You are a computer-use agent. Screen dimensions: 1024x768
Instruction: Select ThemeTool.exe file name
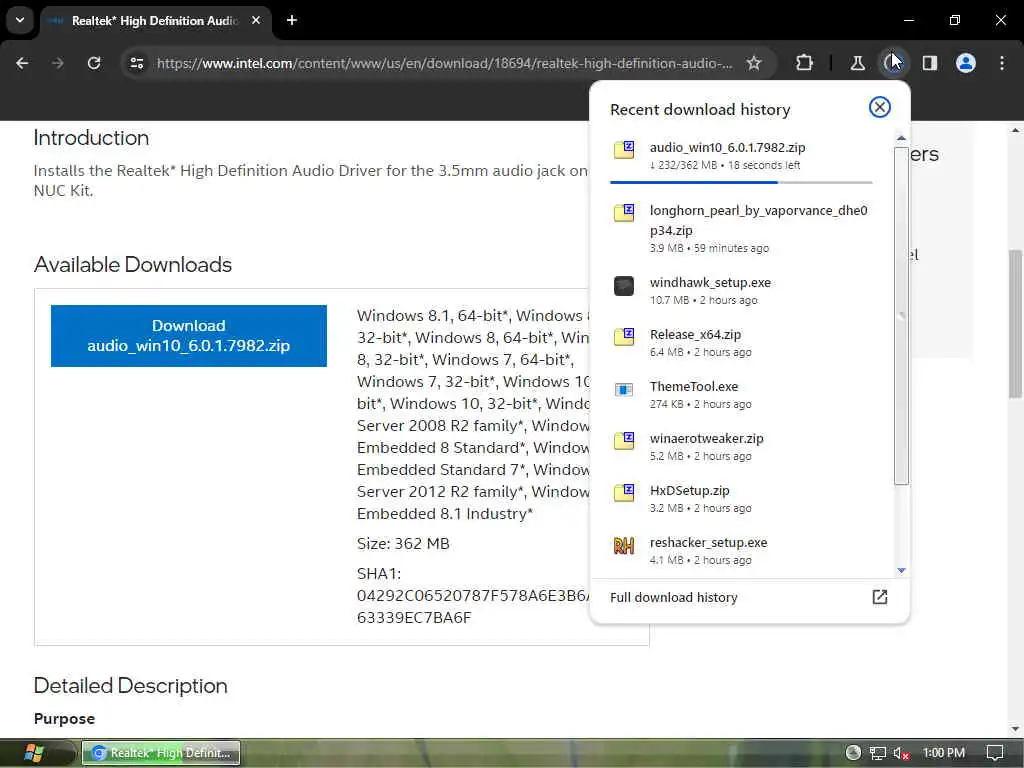click(694, 387)
